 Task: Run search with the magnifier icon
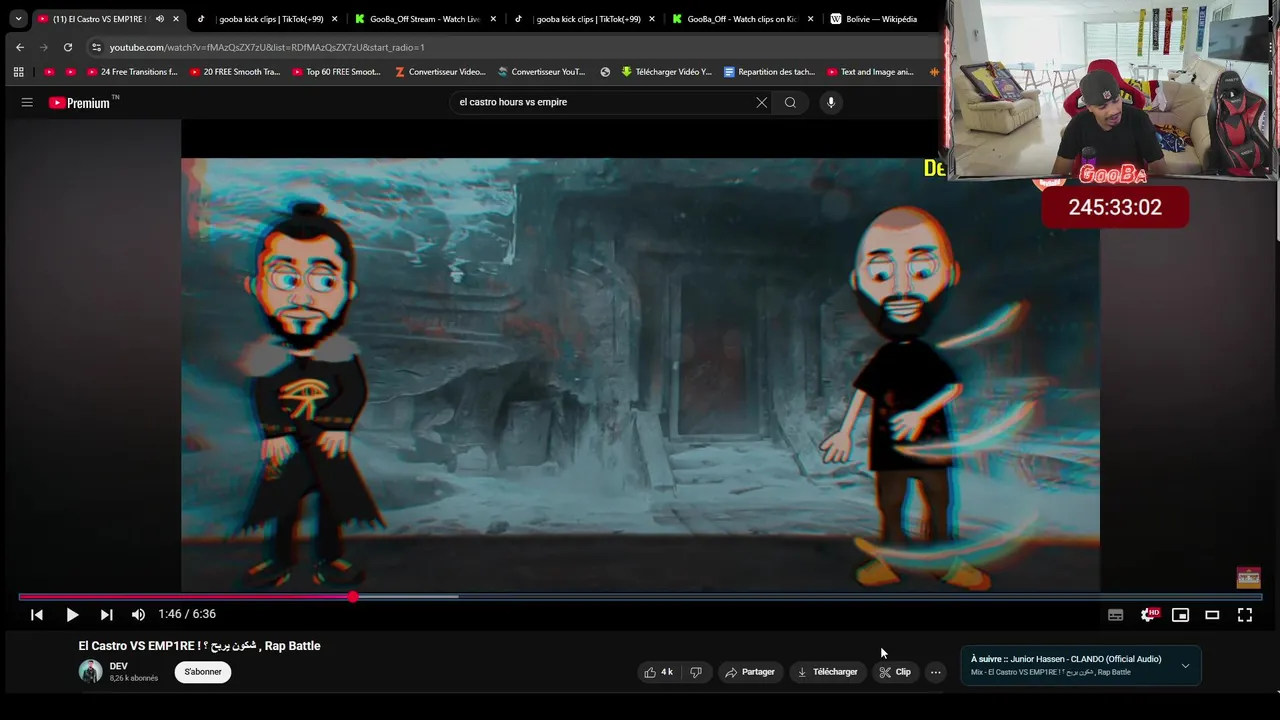790,102
